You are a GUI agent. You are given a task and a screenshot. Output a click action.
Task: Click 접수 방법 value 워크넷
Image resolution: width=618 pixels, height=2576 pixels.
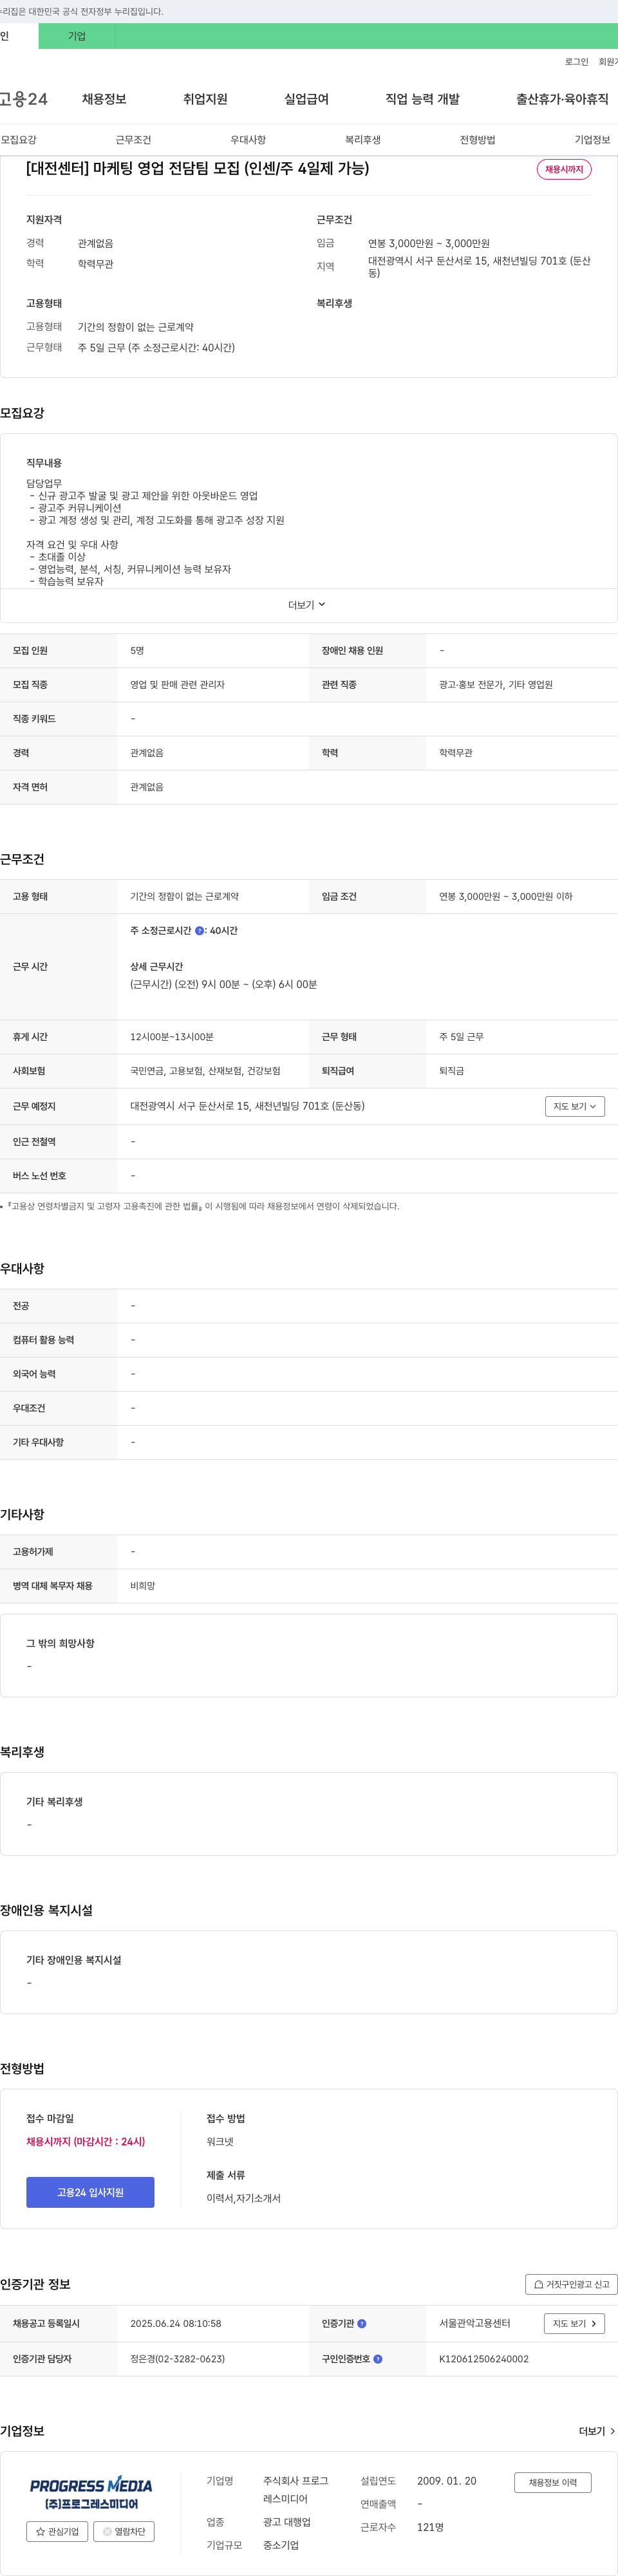click(x=220, y=2141)
